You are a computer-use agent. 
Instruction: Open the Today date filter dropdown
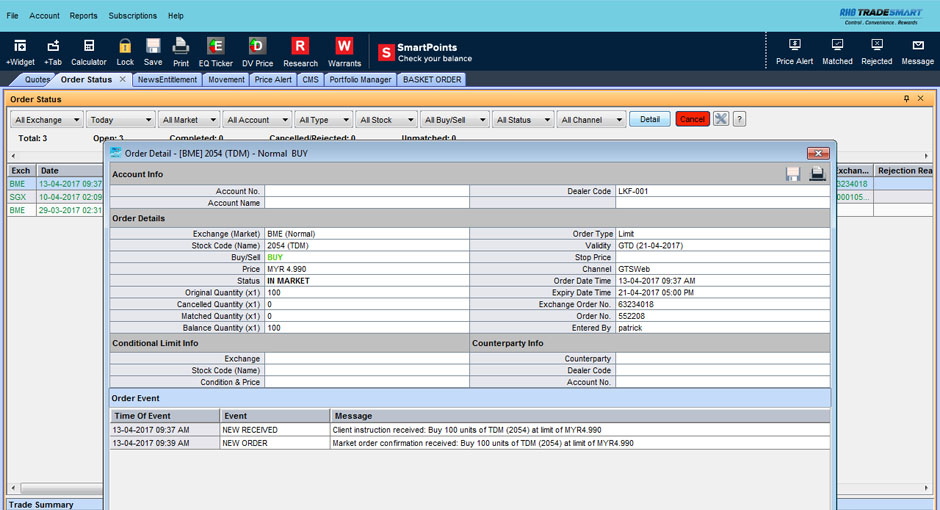click(120, 120)
